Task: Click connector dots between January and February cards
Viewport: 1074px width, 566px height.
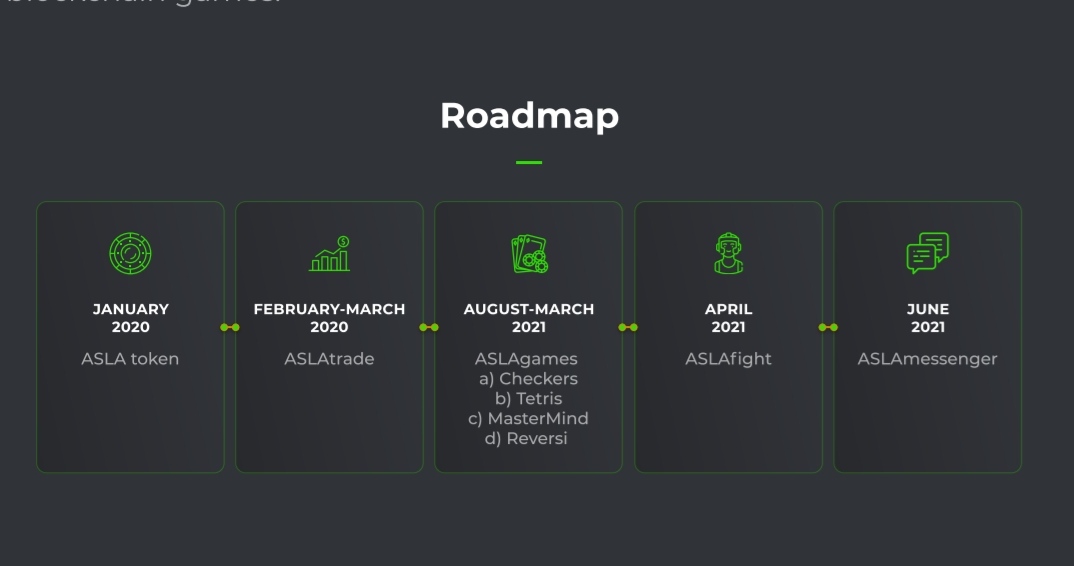Action: (x=230, y=328)
